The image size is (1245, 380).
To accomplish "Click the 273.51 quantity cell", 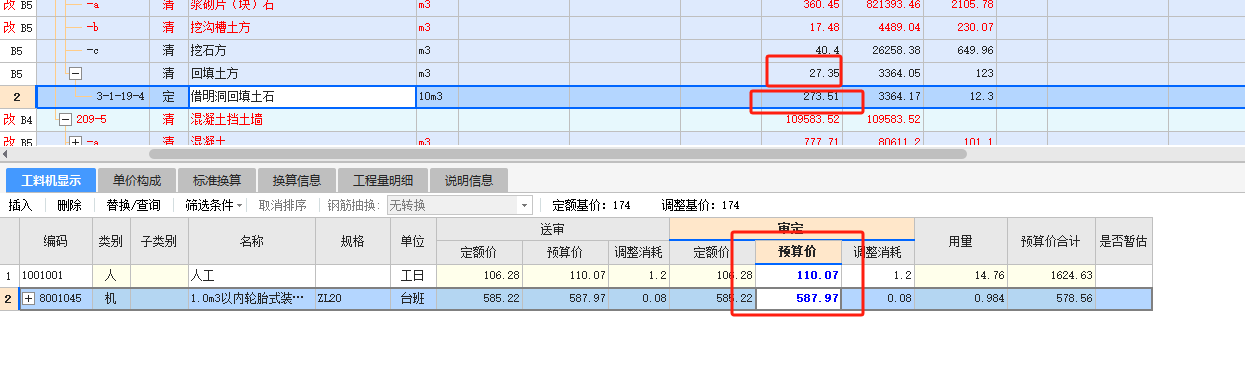I will pos(801,97).
